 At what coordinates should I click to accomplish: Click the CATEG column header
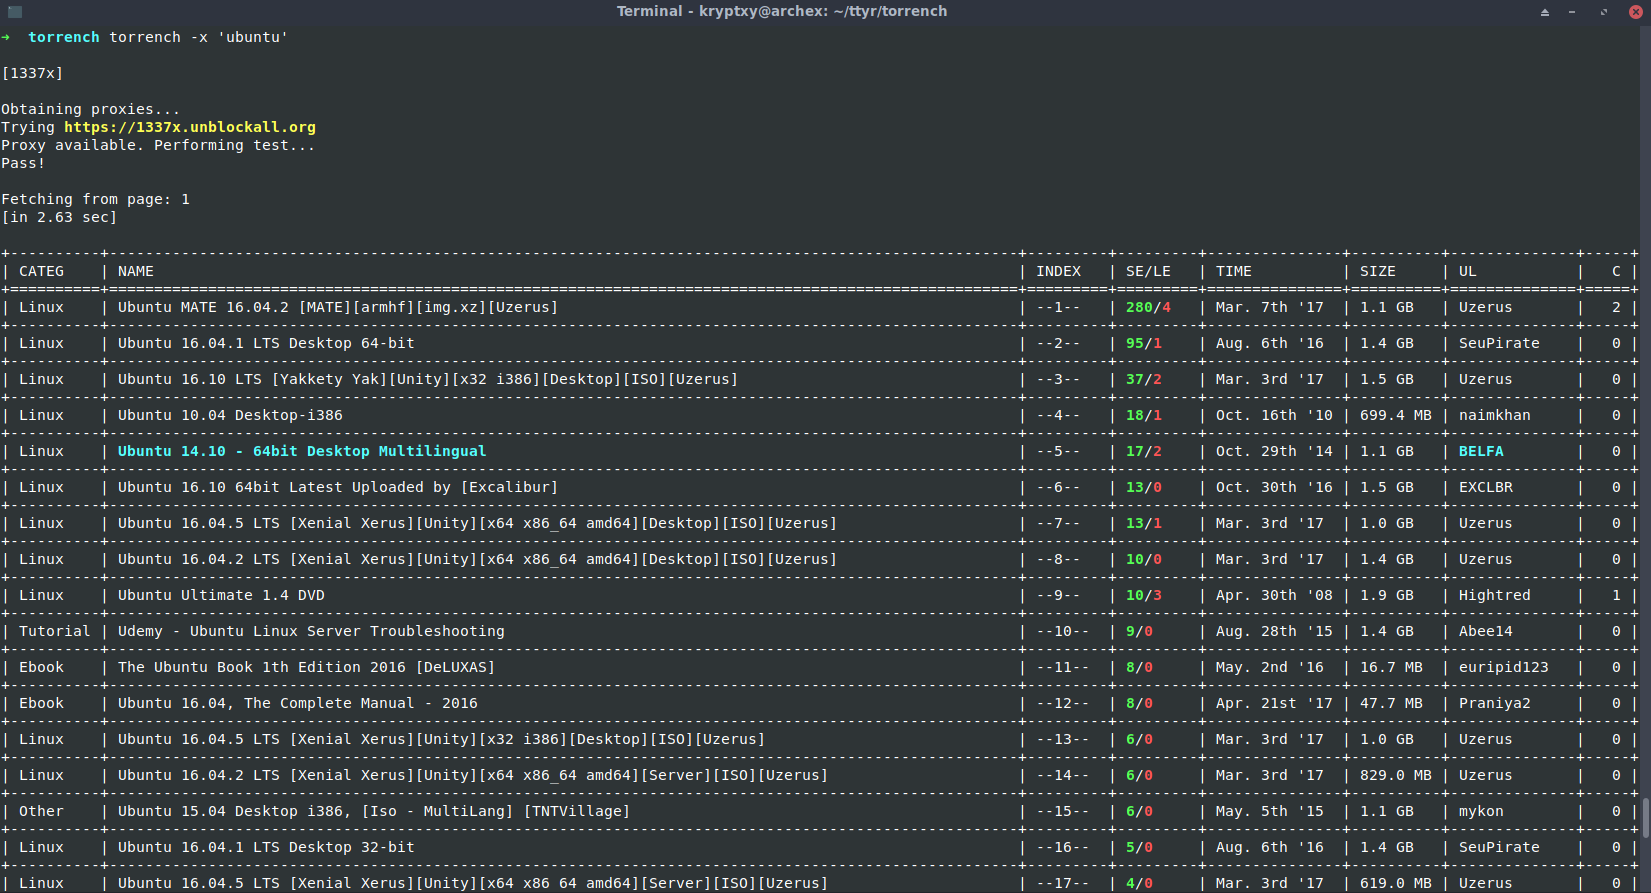(x=41, y=271)
